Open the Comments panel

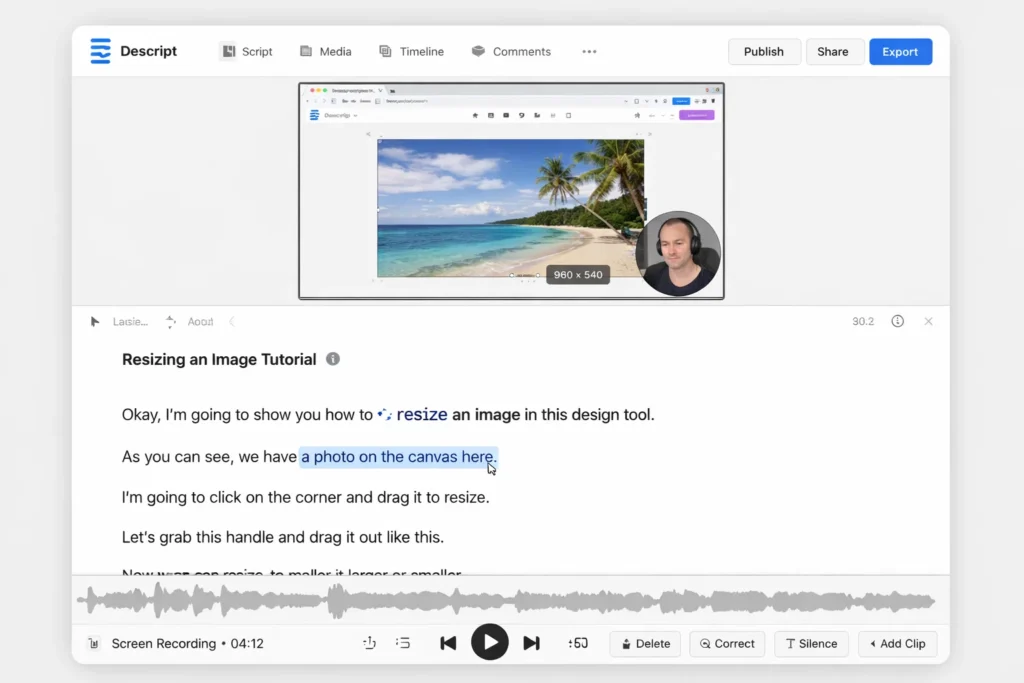(511, 51)
